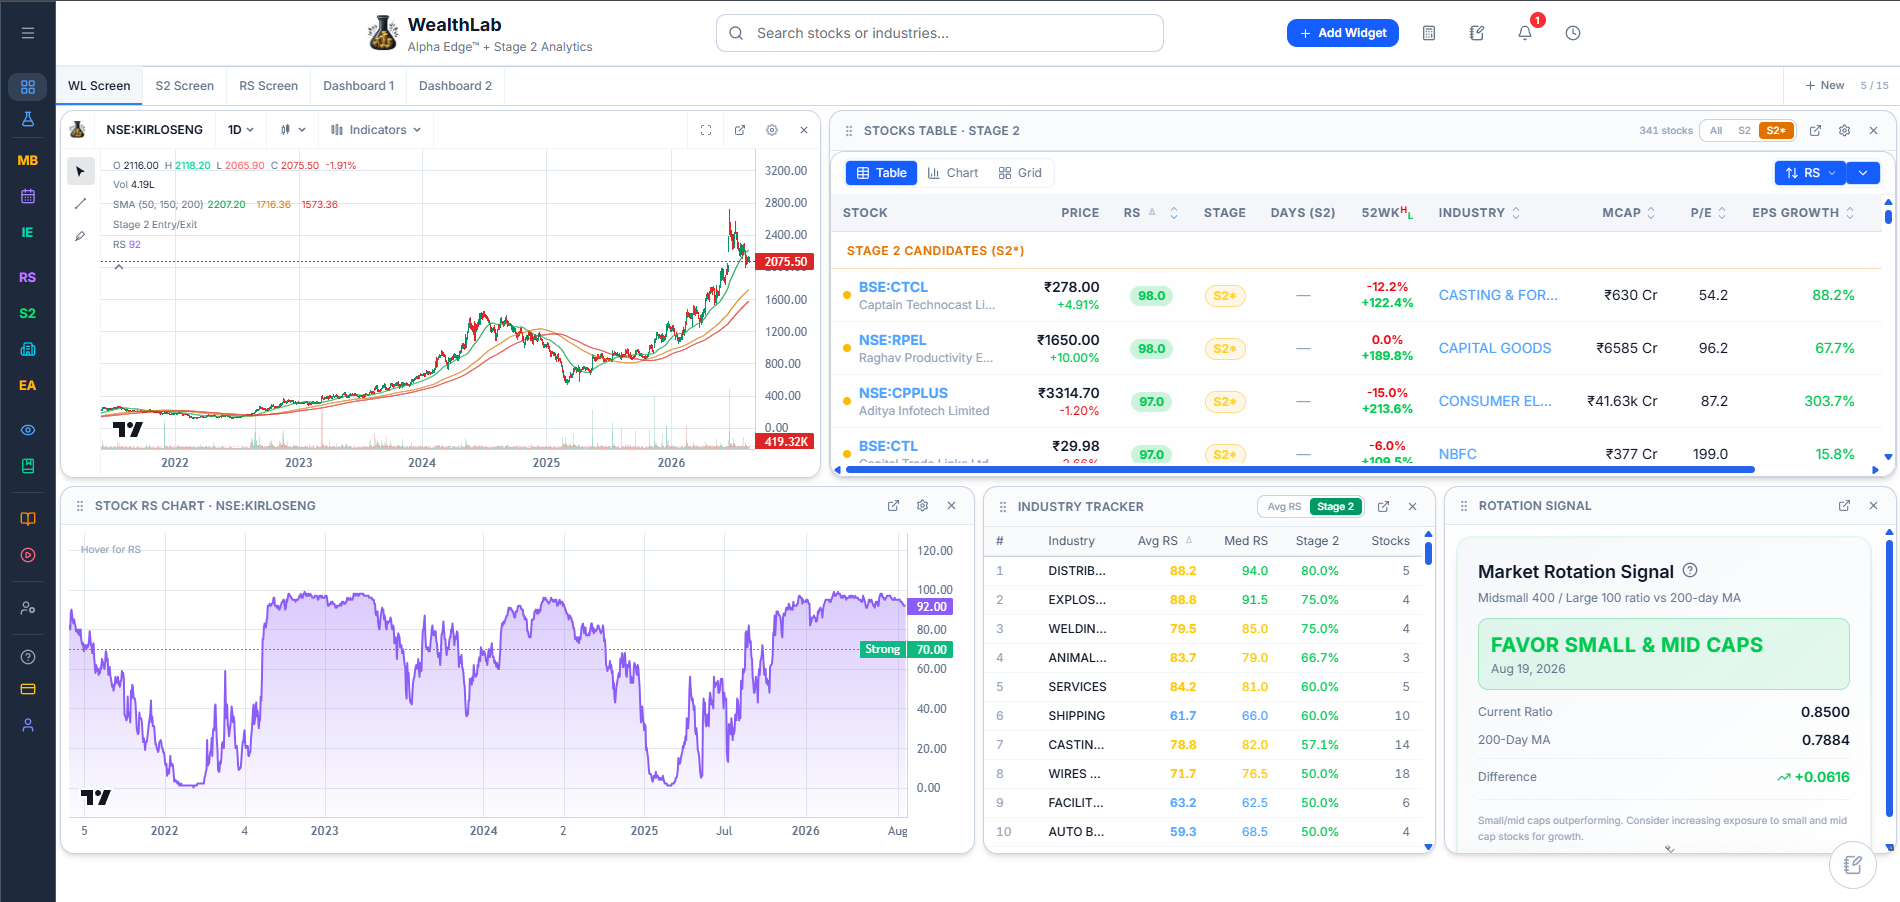1900x902 pixels.
Task: Open the S2 section in the sidebar
Action: (28, 313)
